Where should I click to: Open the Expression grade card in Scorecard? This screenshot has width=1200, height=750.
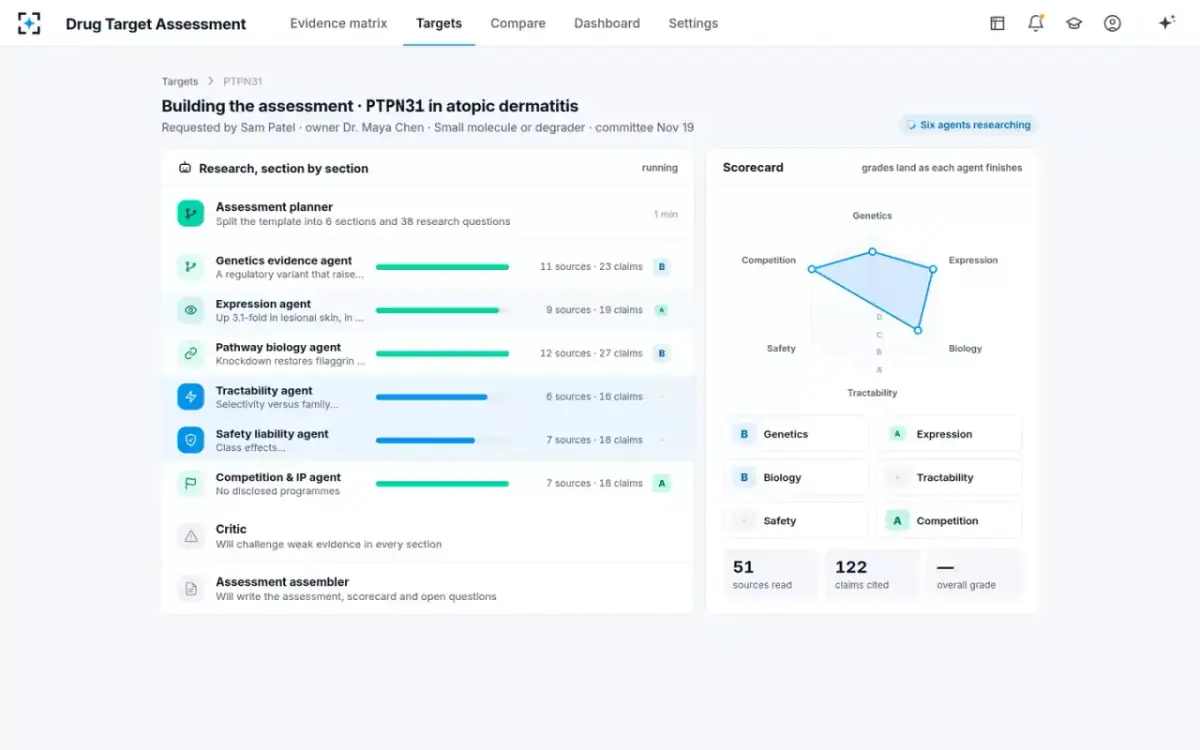pos(950,434)
